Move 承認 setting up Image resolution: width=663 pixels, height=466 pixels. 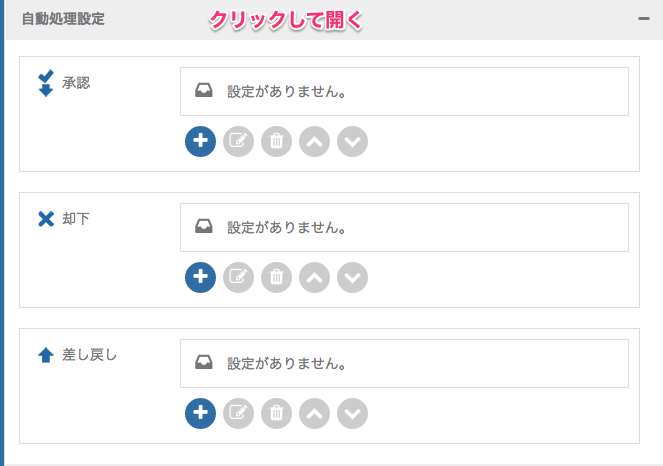tap(315, 141)
